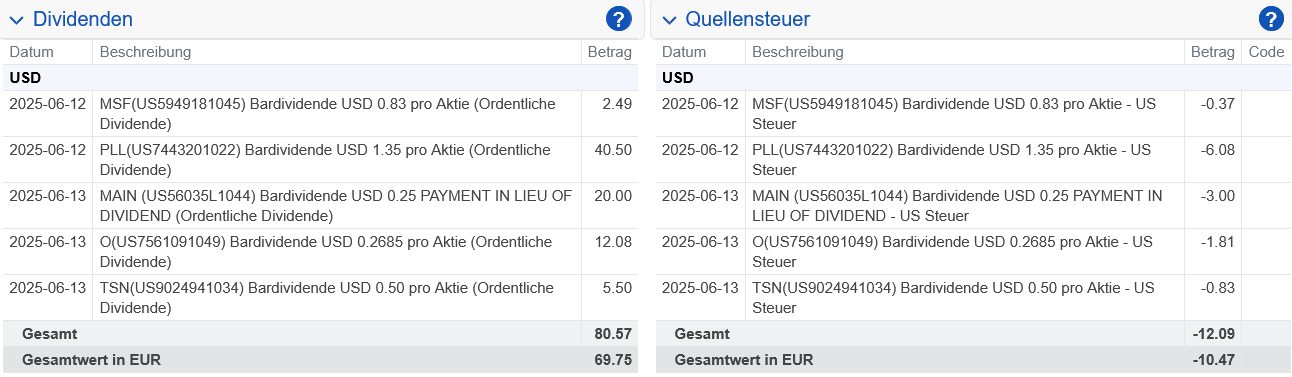Select MAIN payment in lieu dividend row
The height and width of the screenshot is (377, 1292).
coord(320,206)
